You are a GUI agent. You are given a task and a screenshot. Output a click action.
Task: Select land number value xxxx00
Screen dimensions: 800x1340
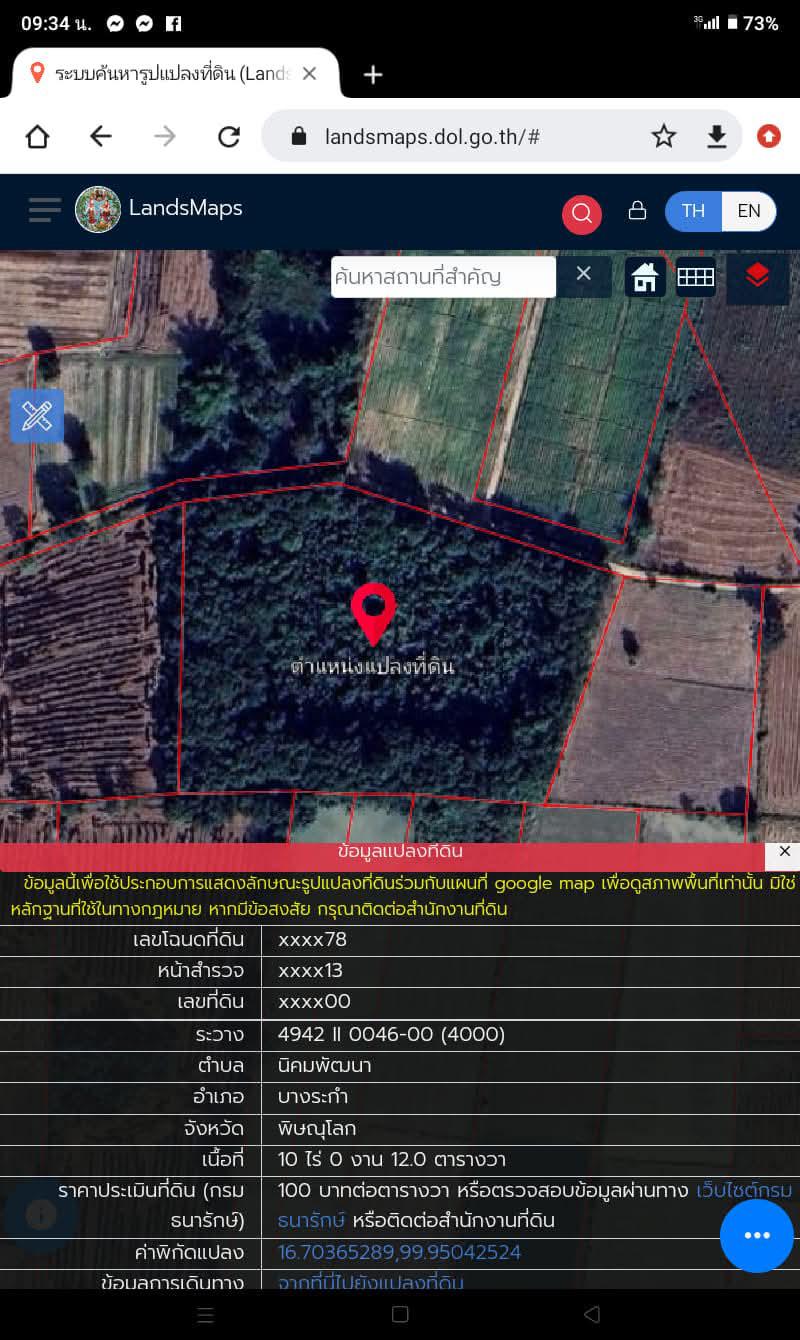pyautogui.click(x=315, y=1001)
